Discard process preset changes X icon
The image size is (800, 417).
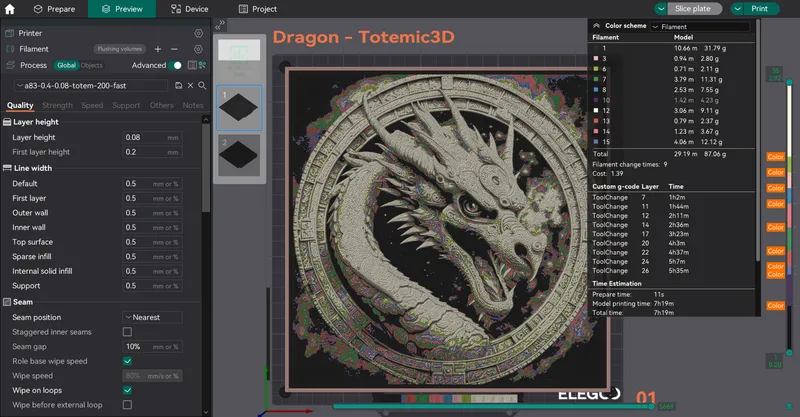(190, 86)
